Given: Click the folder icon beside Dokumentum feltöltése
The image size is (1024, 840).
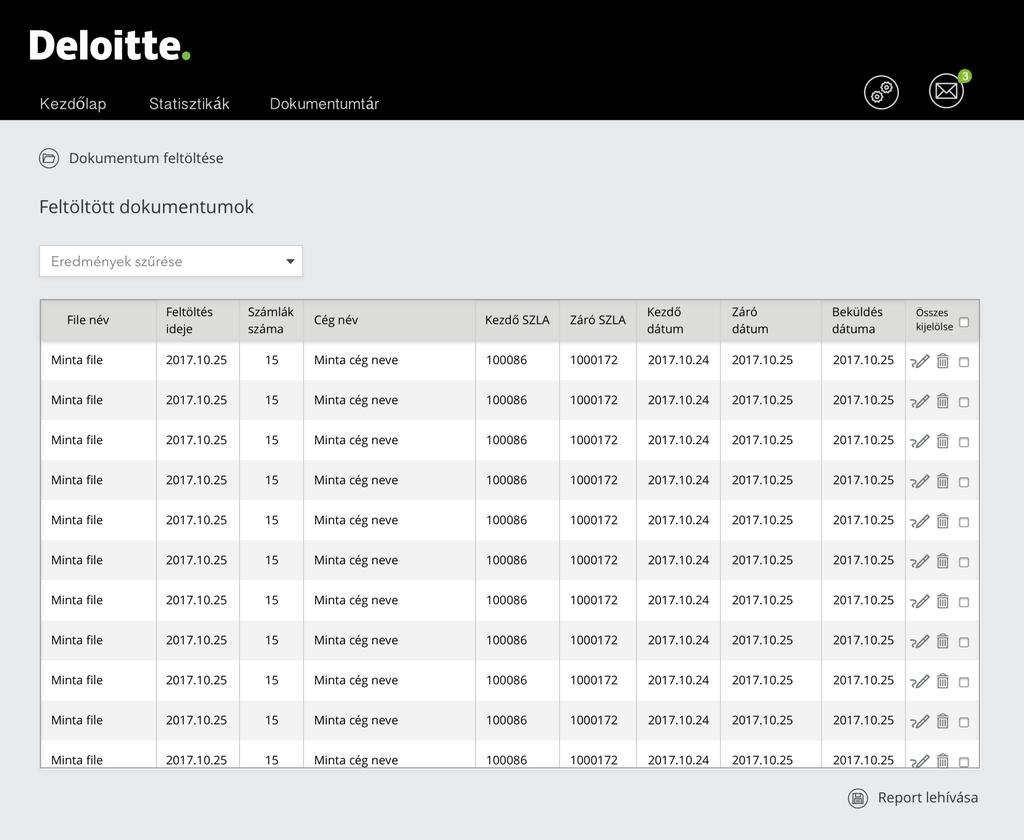Looking at the screenshot, I should tap(49, 158).
